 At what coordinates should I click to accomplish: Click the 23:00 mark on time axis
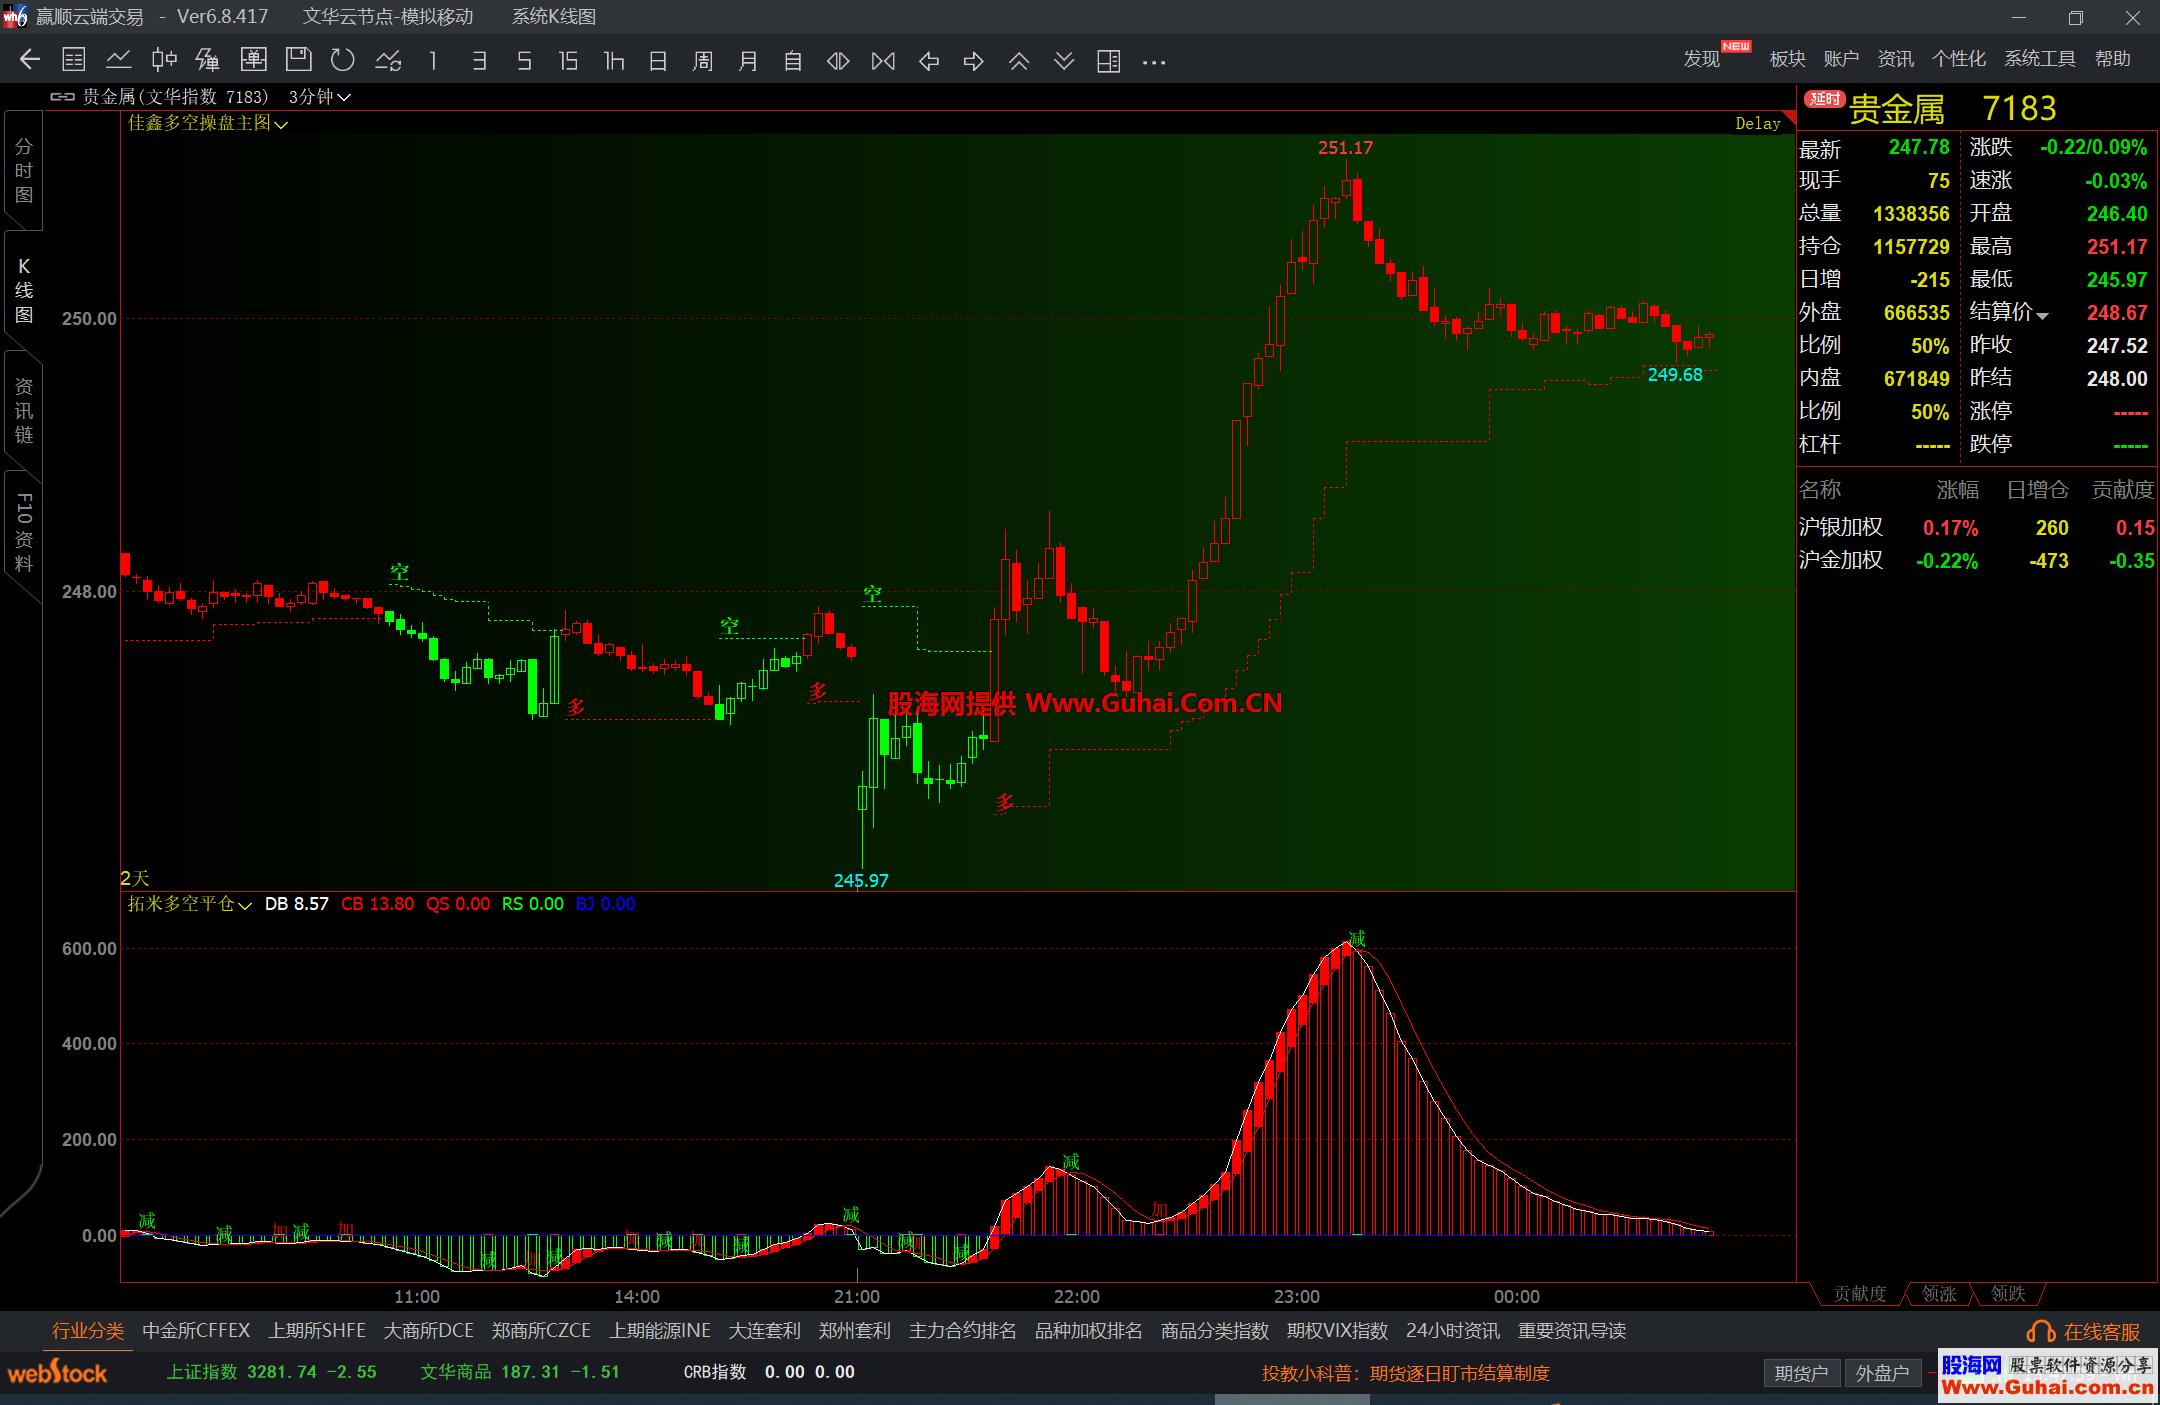[x=1297, y=1297]
